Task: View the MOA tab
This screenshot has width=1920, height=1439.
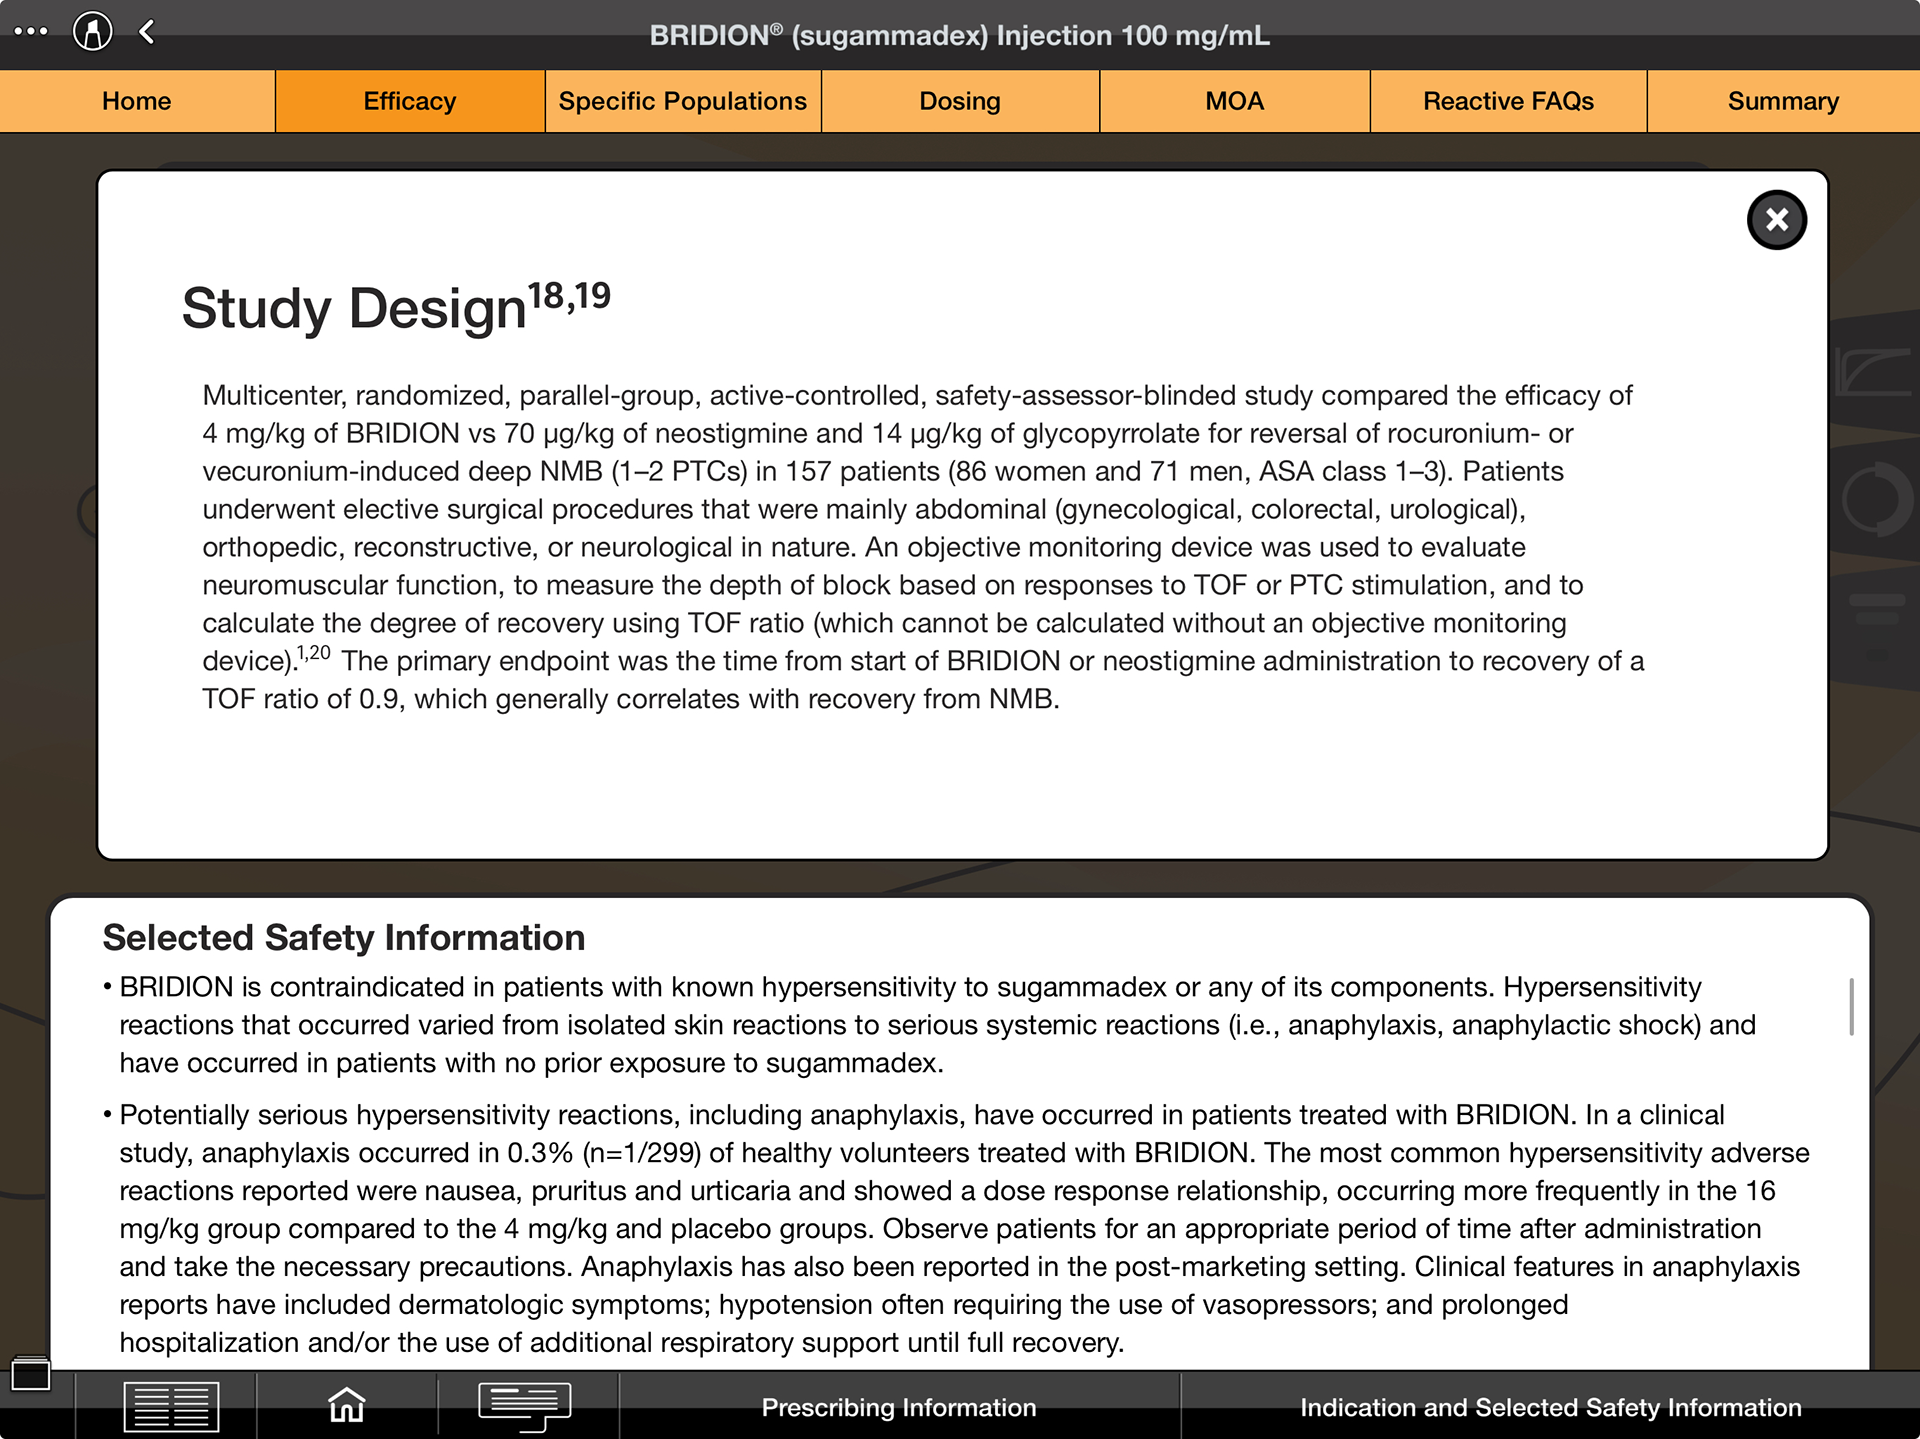Action: point(1235,101)
